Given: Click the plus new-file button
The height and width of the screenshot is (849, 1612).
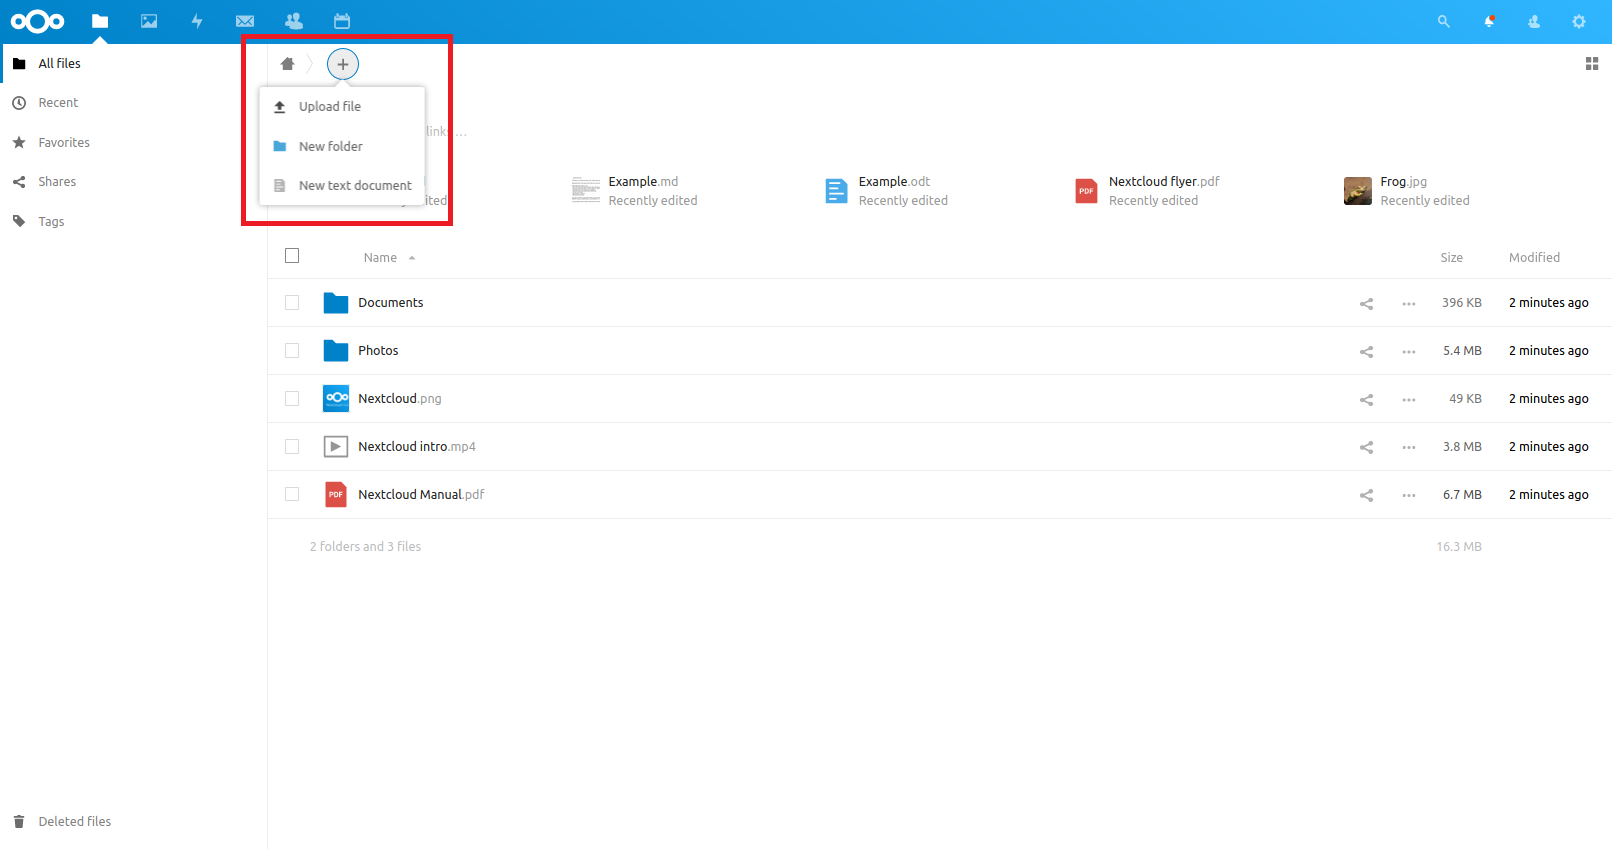Looking at the screenshot, I should (343, 64).
